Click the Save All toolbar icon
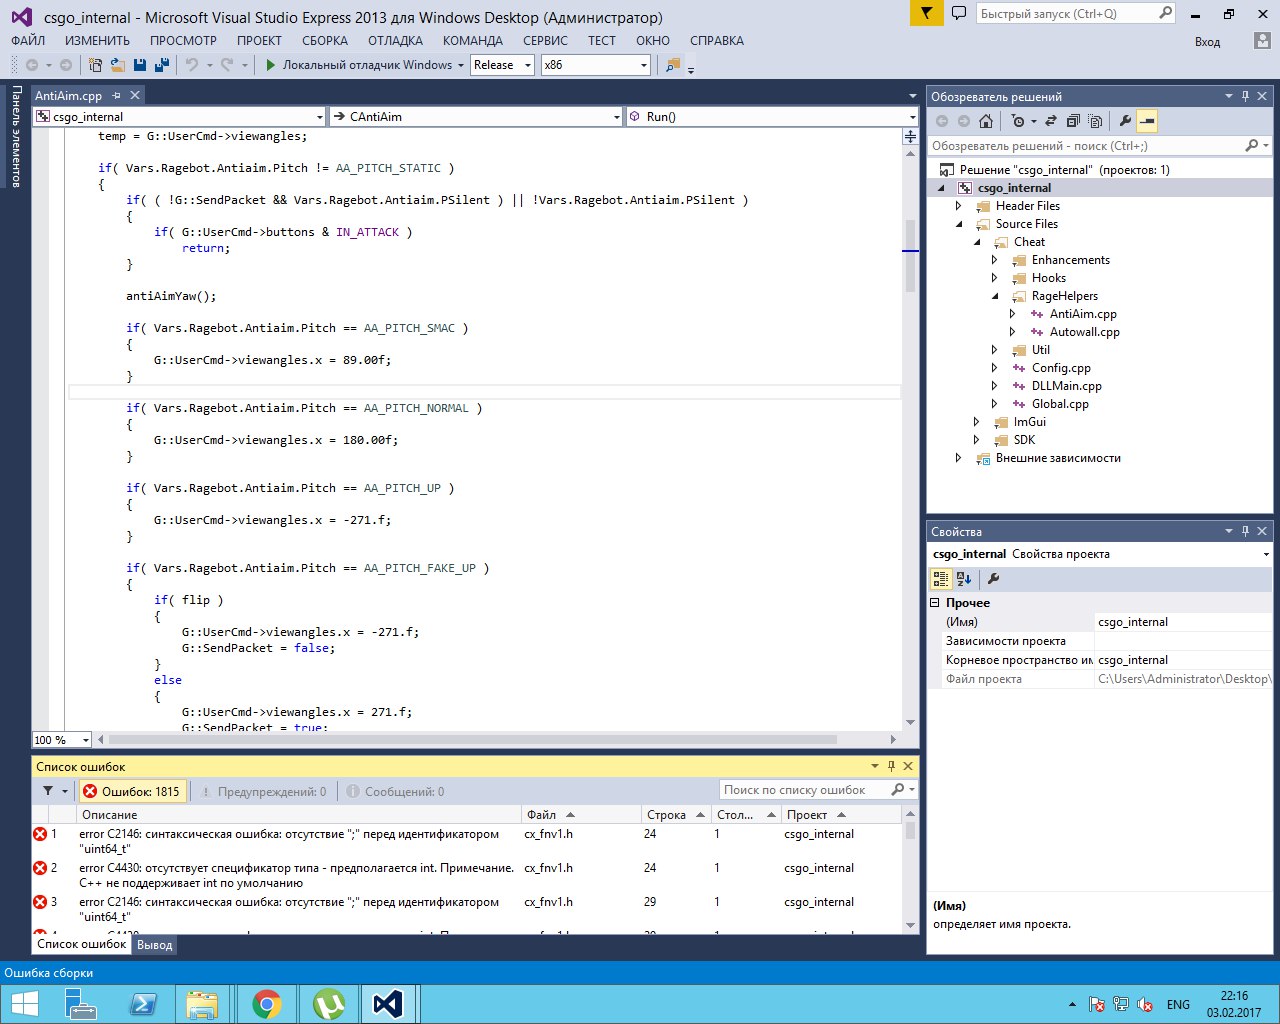Image resolution: width=1280 pixels, height=1024 pixels. click(160, 65)
